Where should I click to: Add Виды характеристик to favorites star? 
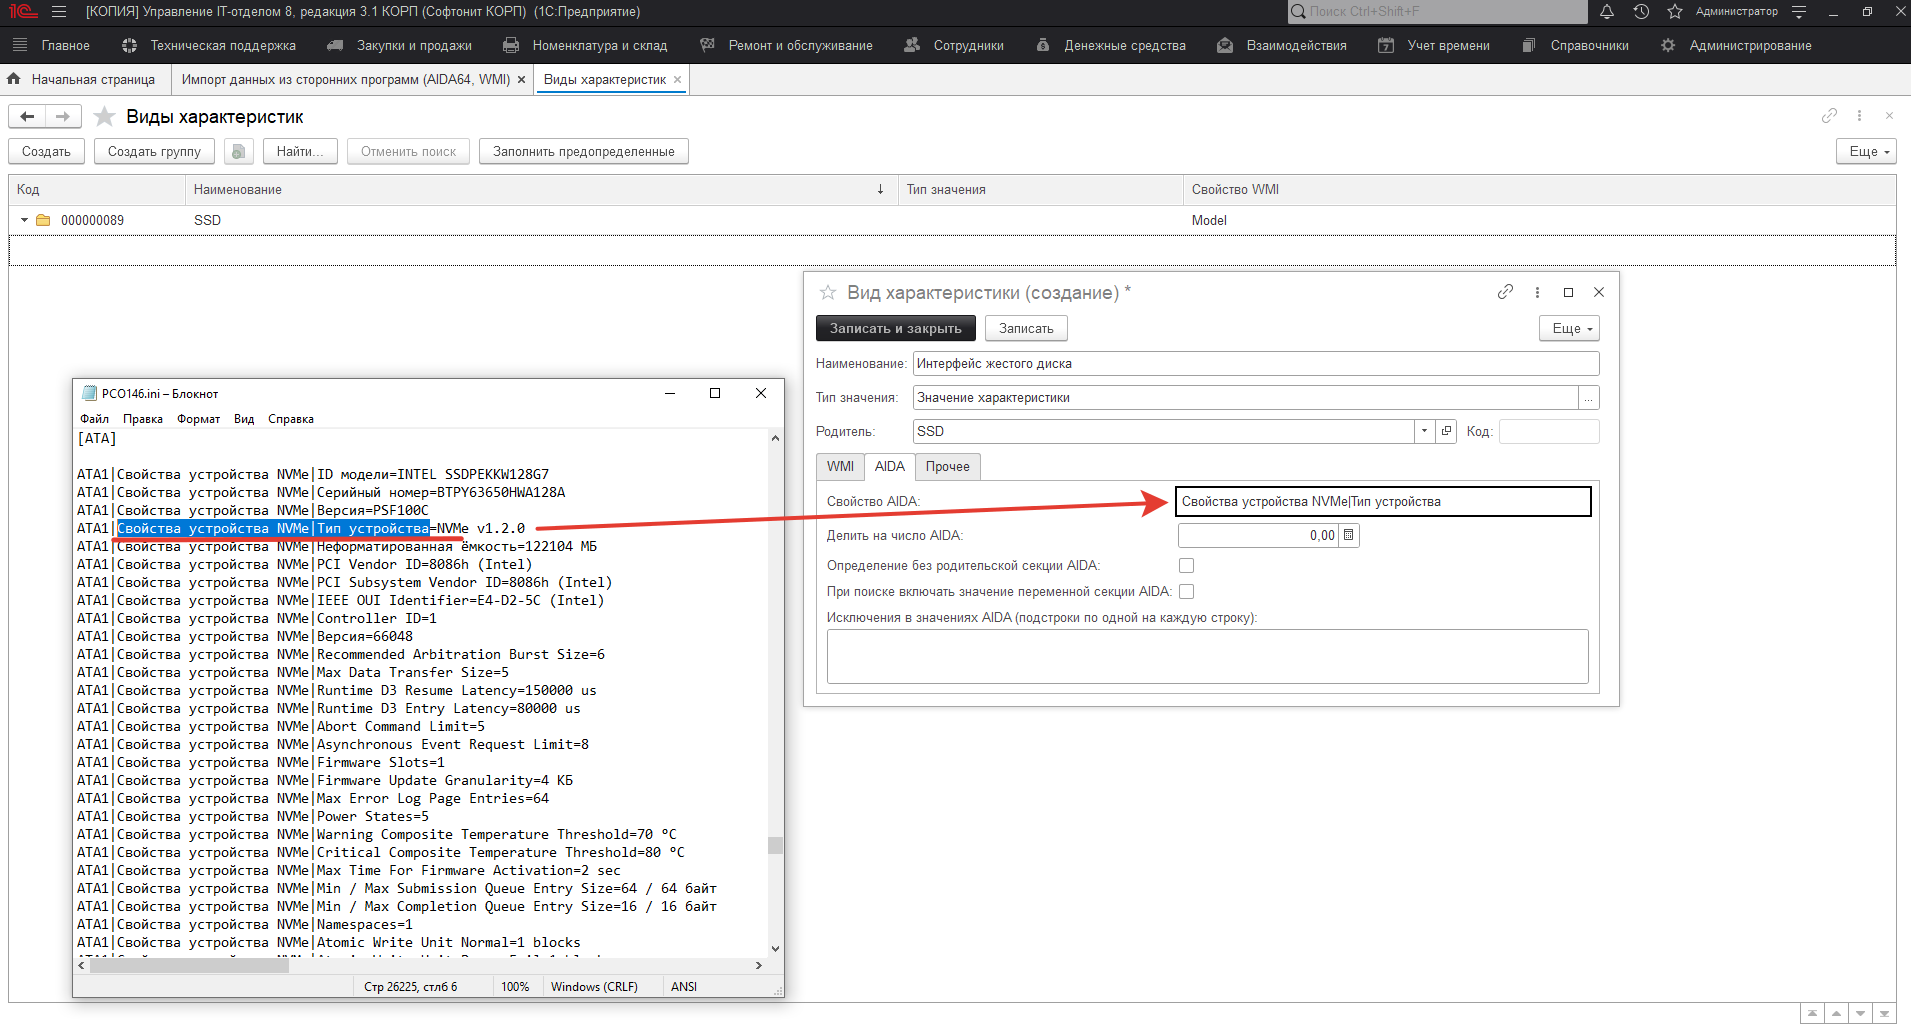[104, 117]
